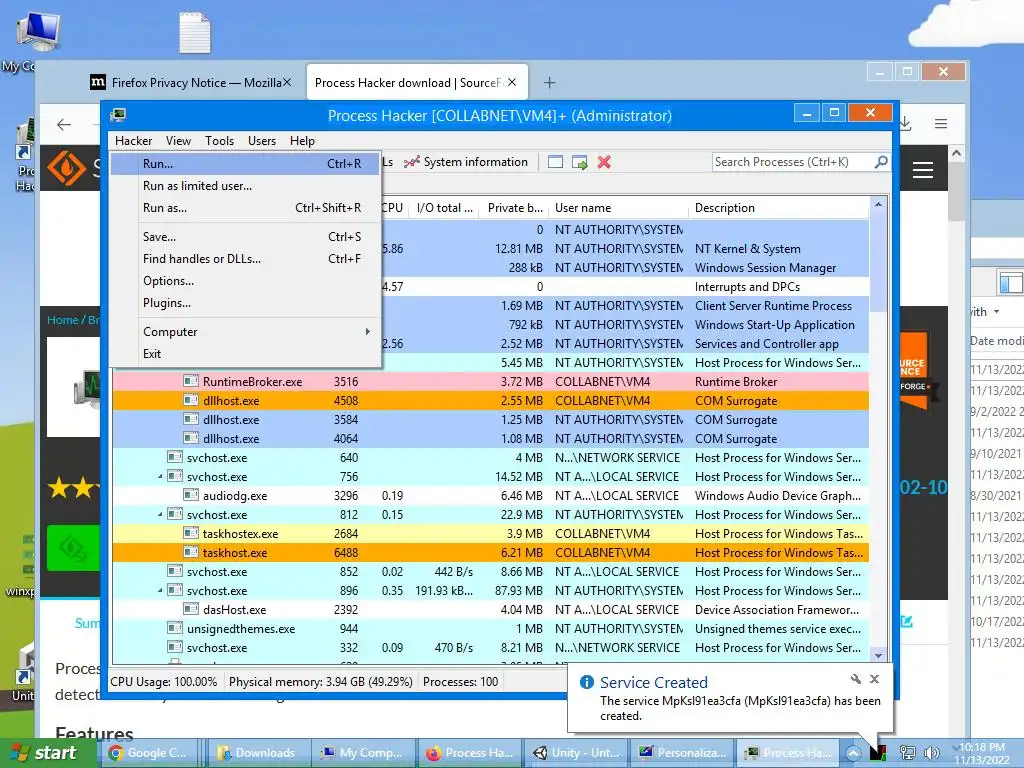Click Physical memory status bar entry

321,682
